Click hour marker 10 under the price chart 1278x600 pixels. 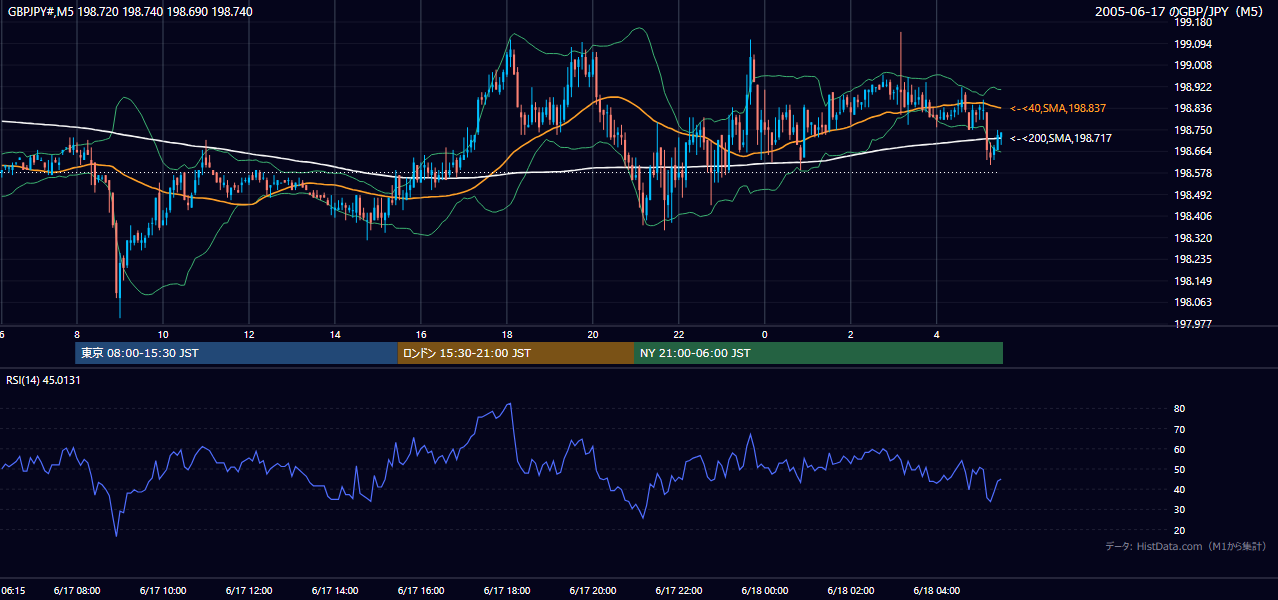(x=162, y=334)
